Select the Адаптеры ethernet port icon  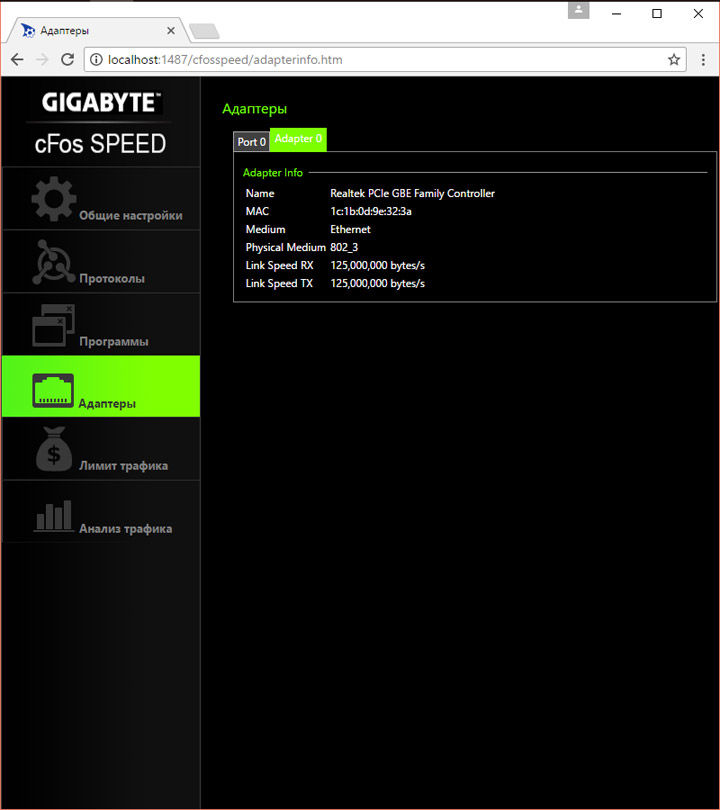[53, 391]
